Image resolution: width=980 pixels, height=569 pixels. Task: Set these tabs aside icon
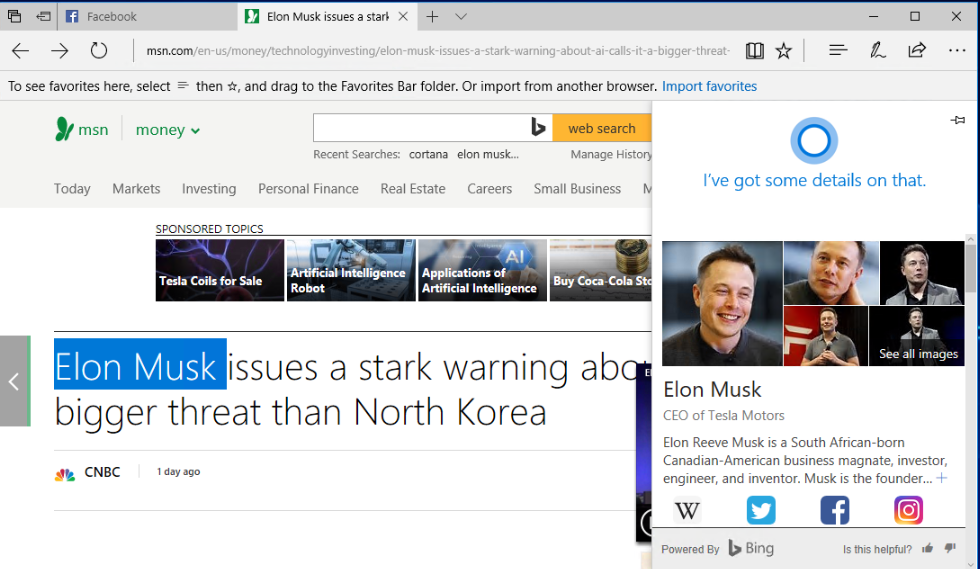[43, 16]
